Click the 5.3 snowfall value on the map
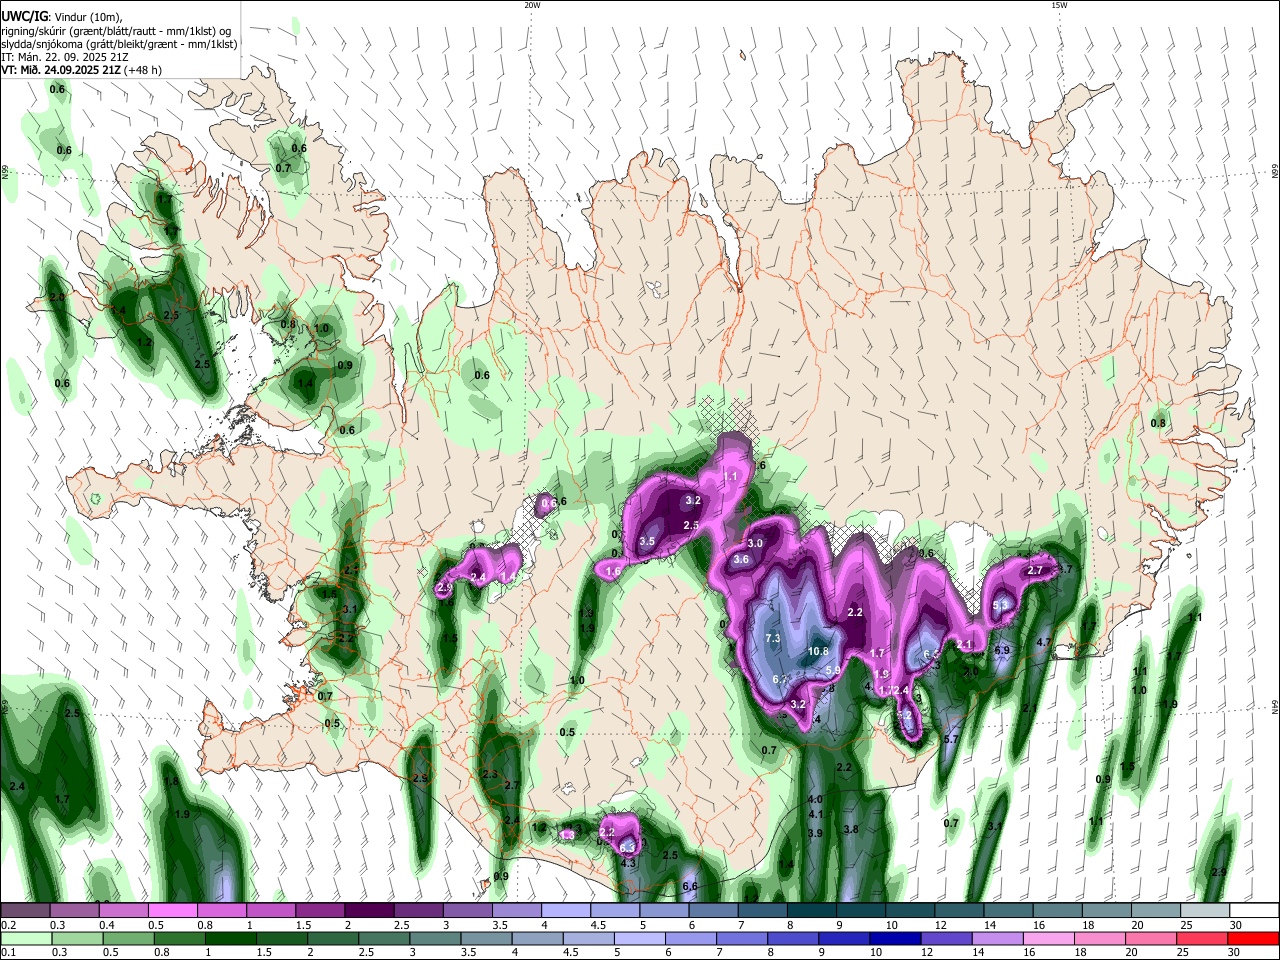 [1000, 605]
